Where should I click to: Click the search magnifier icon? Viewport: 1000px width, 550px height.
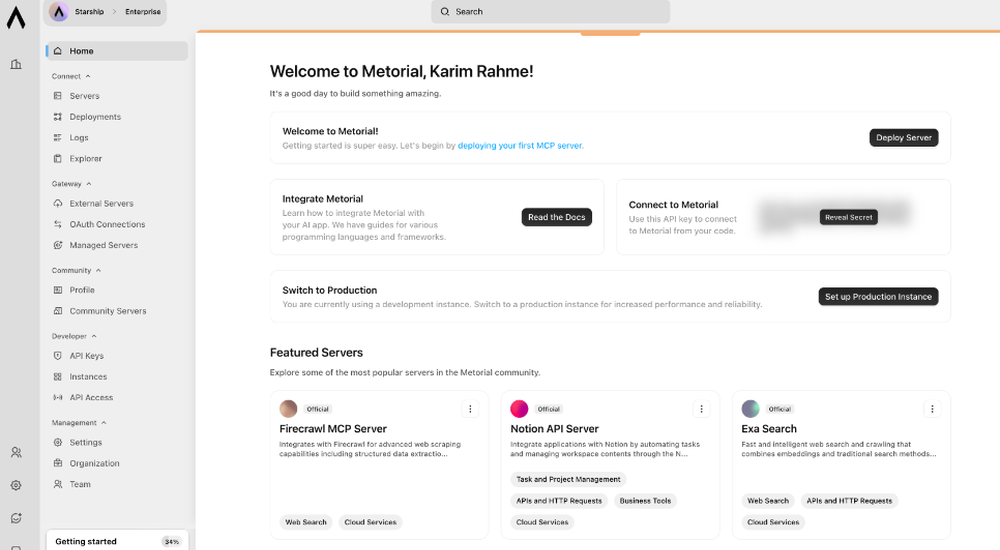coord(445,11)
